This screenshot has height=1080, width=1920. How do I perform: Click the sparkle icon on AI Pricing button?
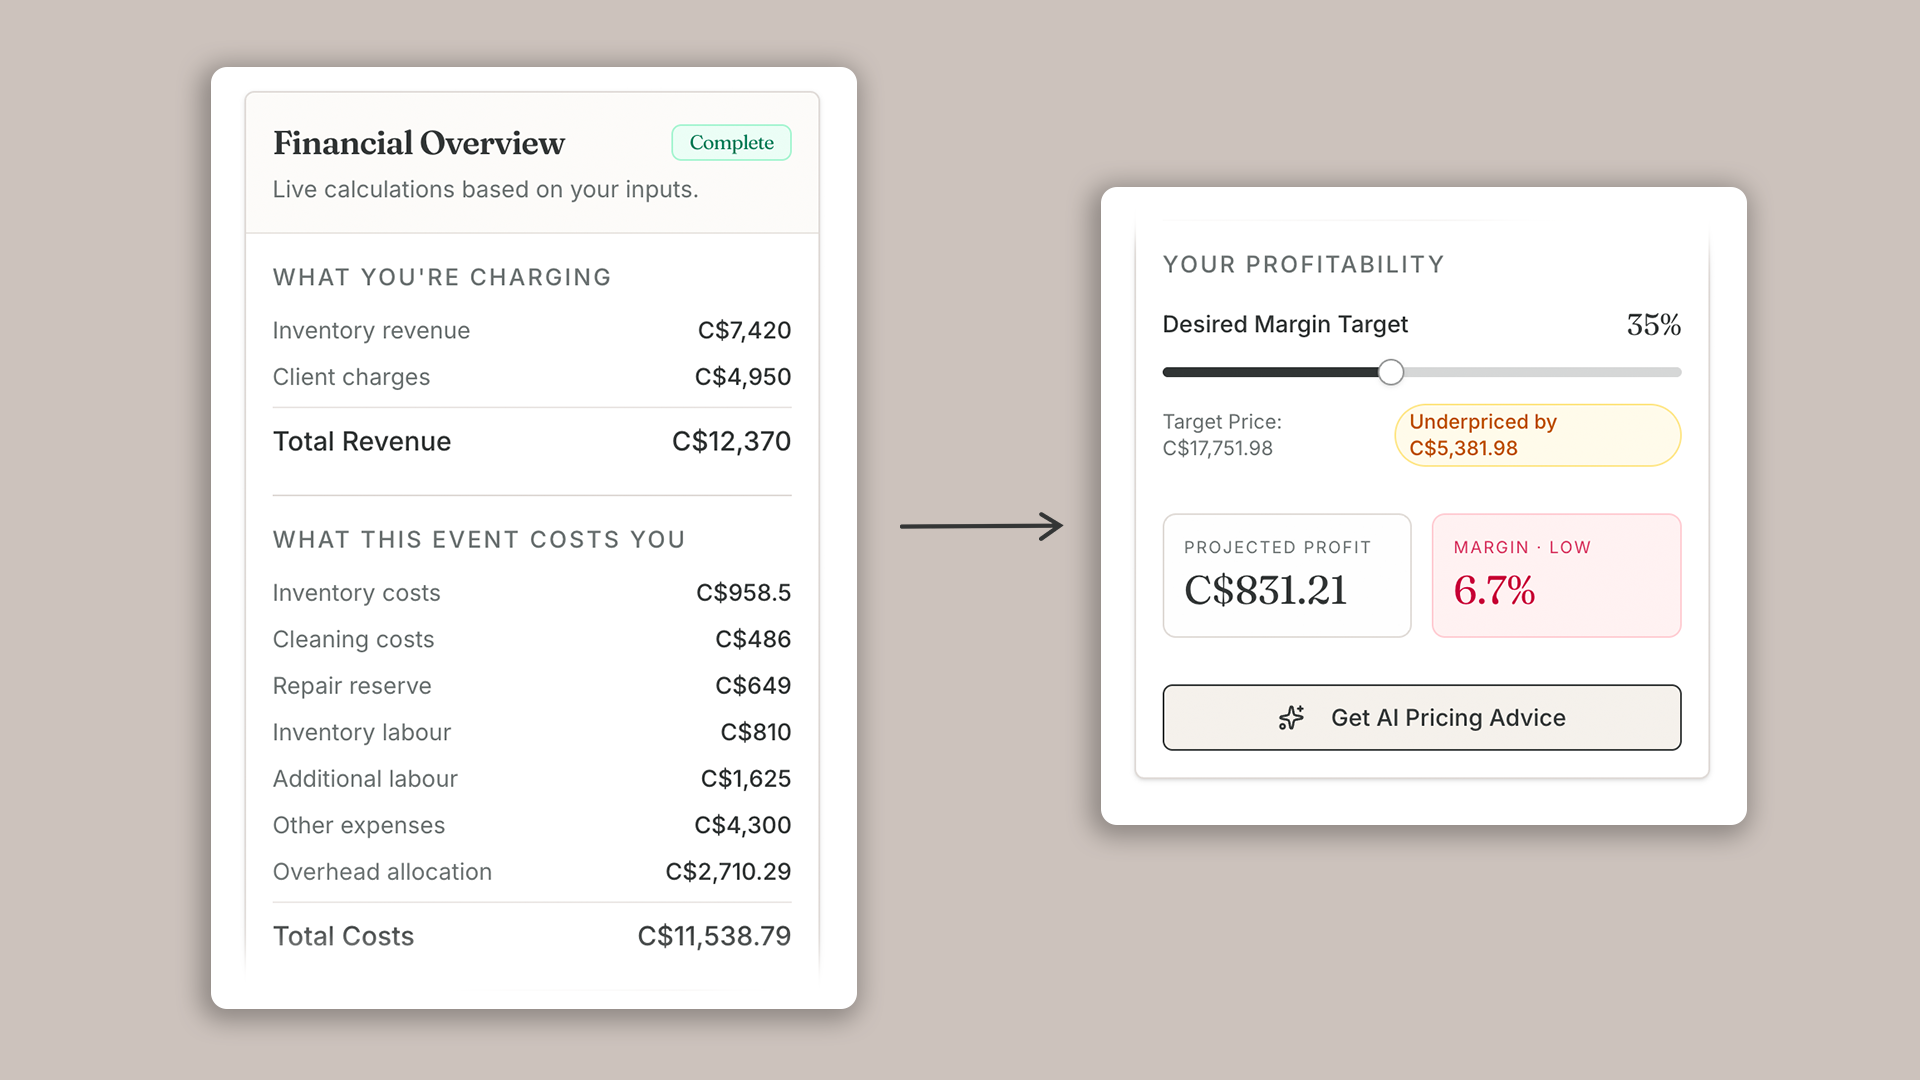(x=1291, y=718)
